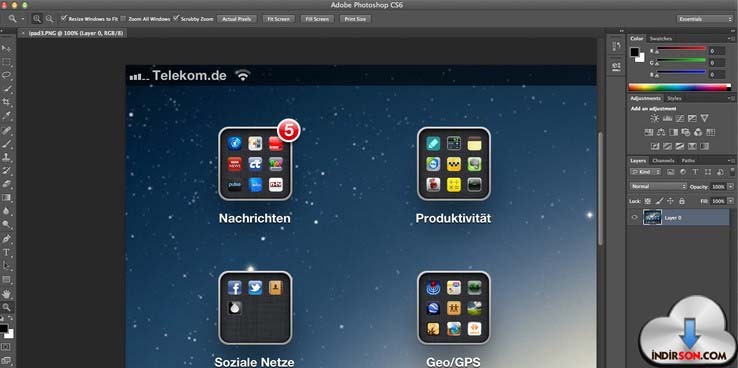Select the Eyedropper tool
Image resolution: width=738 pixels, height=368 pixels.
click(x=6, y=116)
